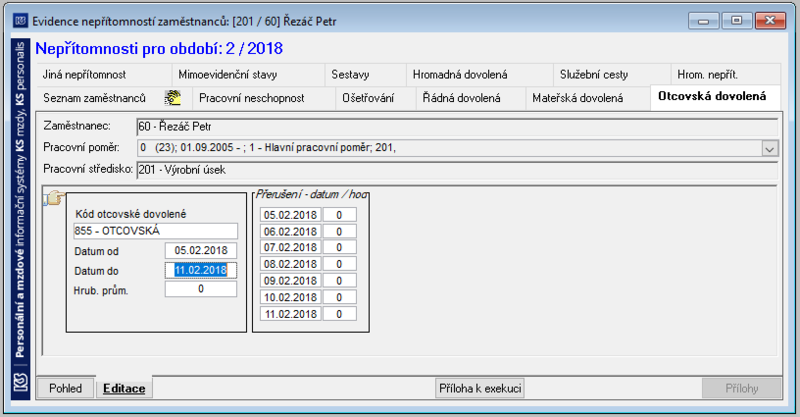This screenshot has width=800, height=417.
Task: Open the Řádná dovolená tab
Action: tap(471, 98)
